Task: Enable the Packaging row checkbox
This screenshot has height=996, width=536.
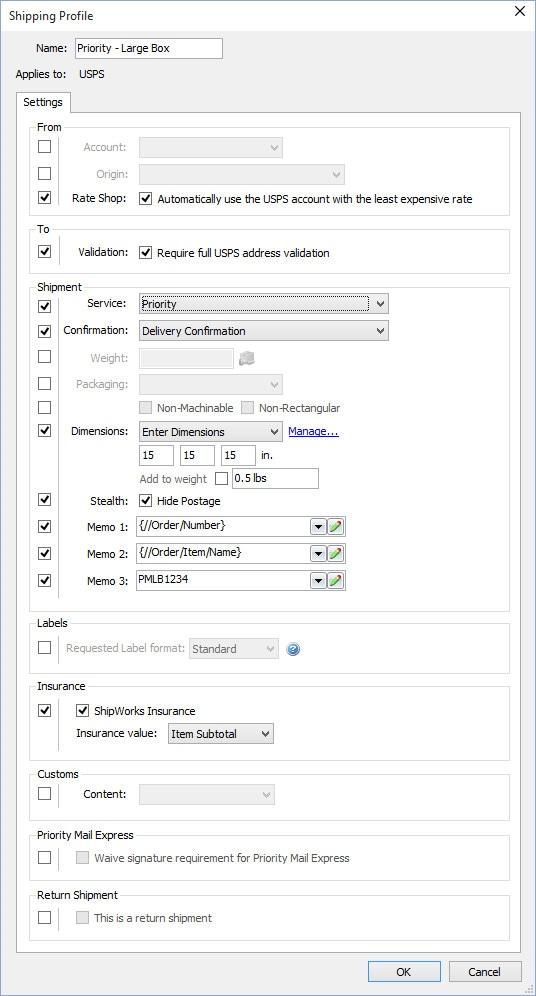Action: click(x=44, y=383)
